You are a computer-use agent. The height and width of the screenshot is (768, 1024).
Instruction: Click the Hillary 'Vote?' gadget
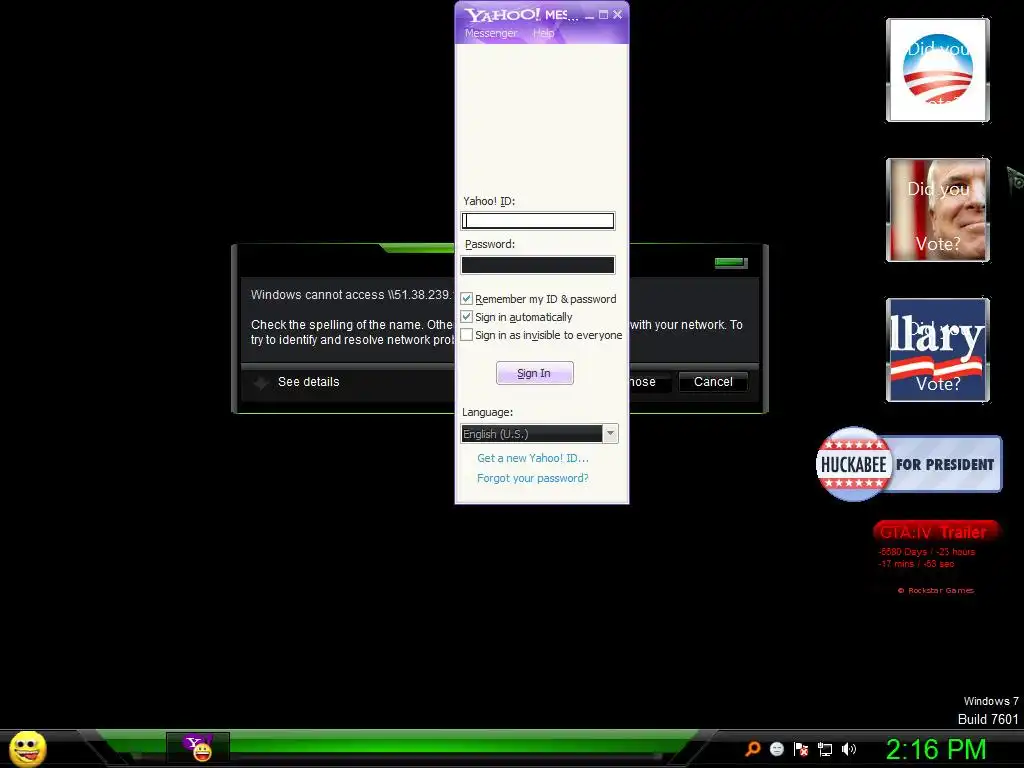click(x=938, y=349)
